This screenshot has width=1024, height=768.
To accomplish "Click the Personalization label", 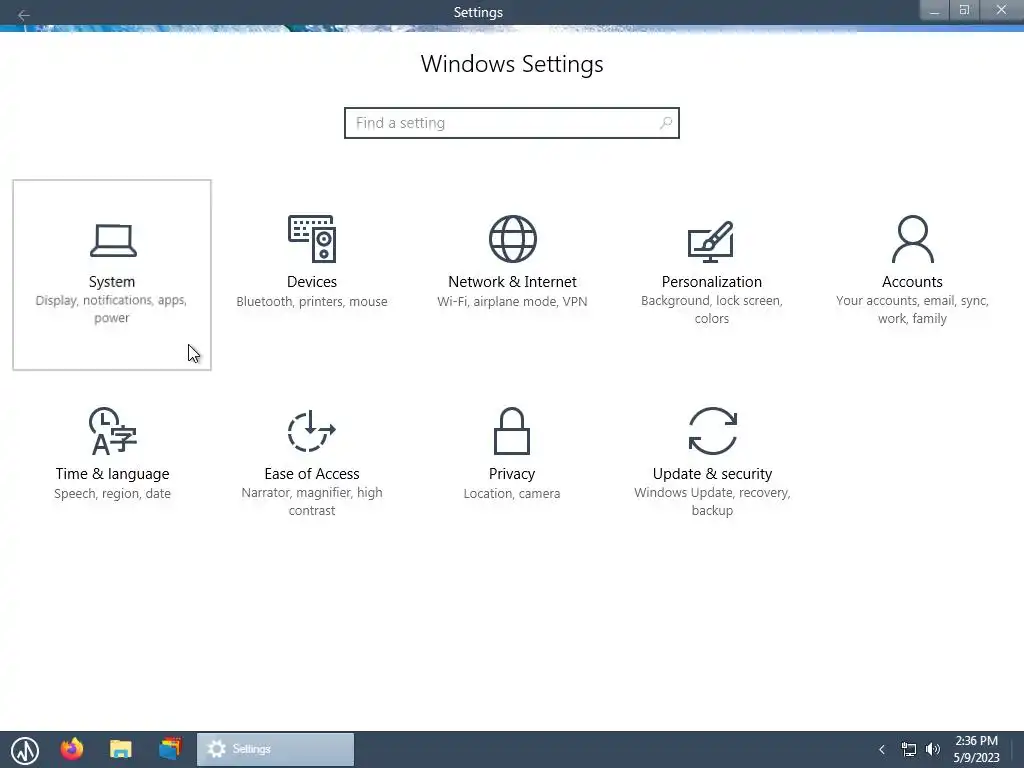I will [x=712, y=281].
